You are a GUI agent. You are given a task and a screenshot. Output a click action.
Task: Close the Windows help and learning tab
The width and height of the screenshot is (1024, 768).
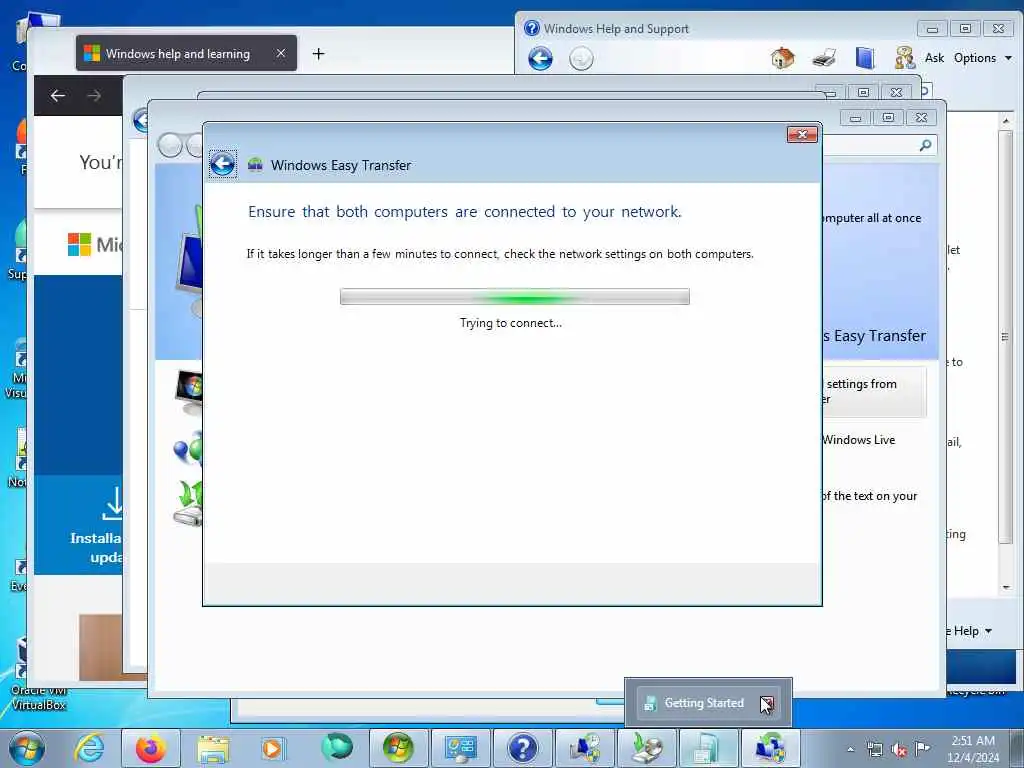click(280, 53)
